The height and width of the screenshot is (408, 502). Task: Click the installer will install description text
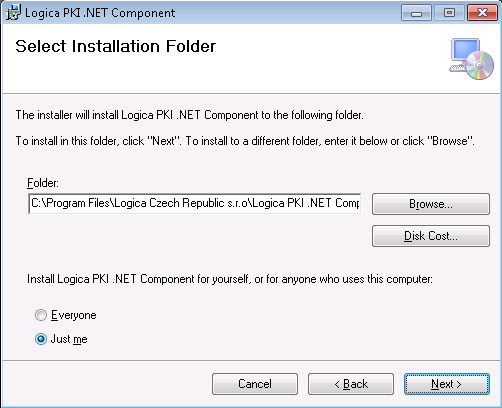pyautogui.click(x=189, y=115)
